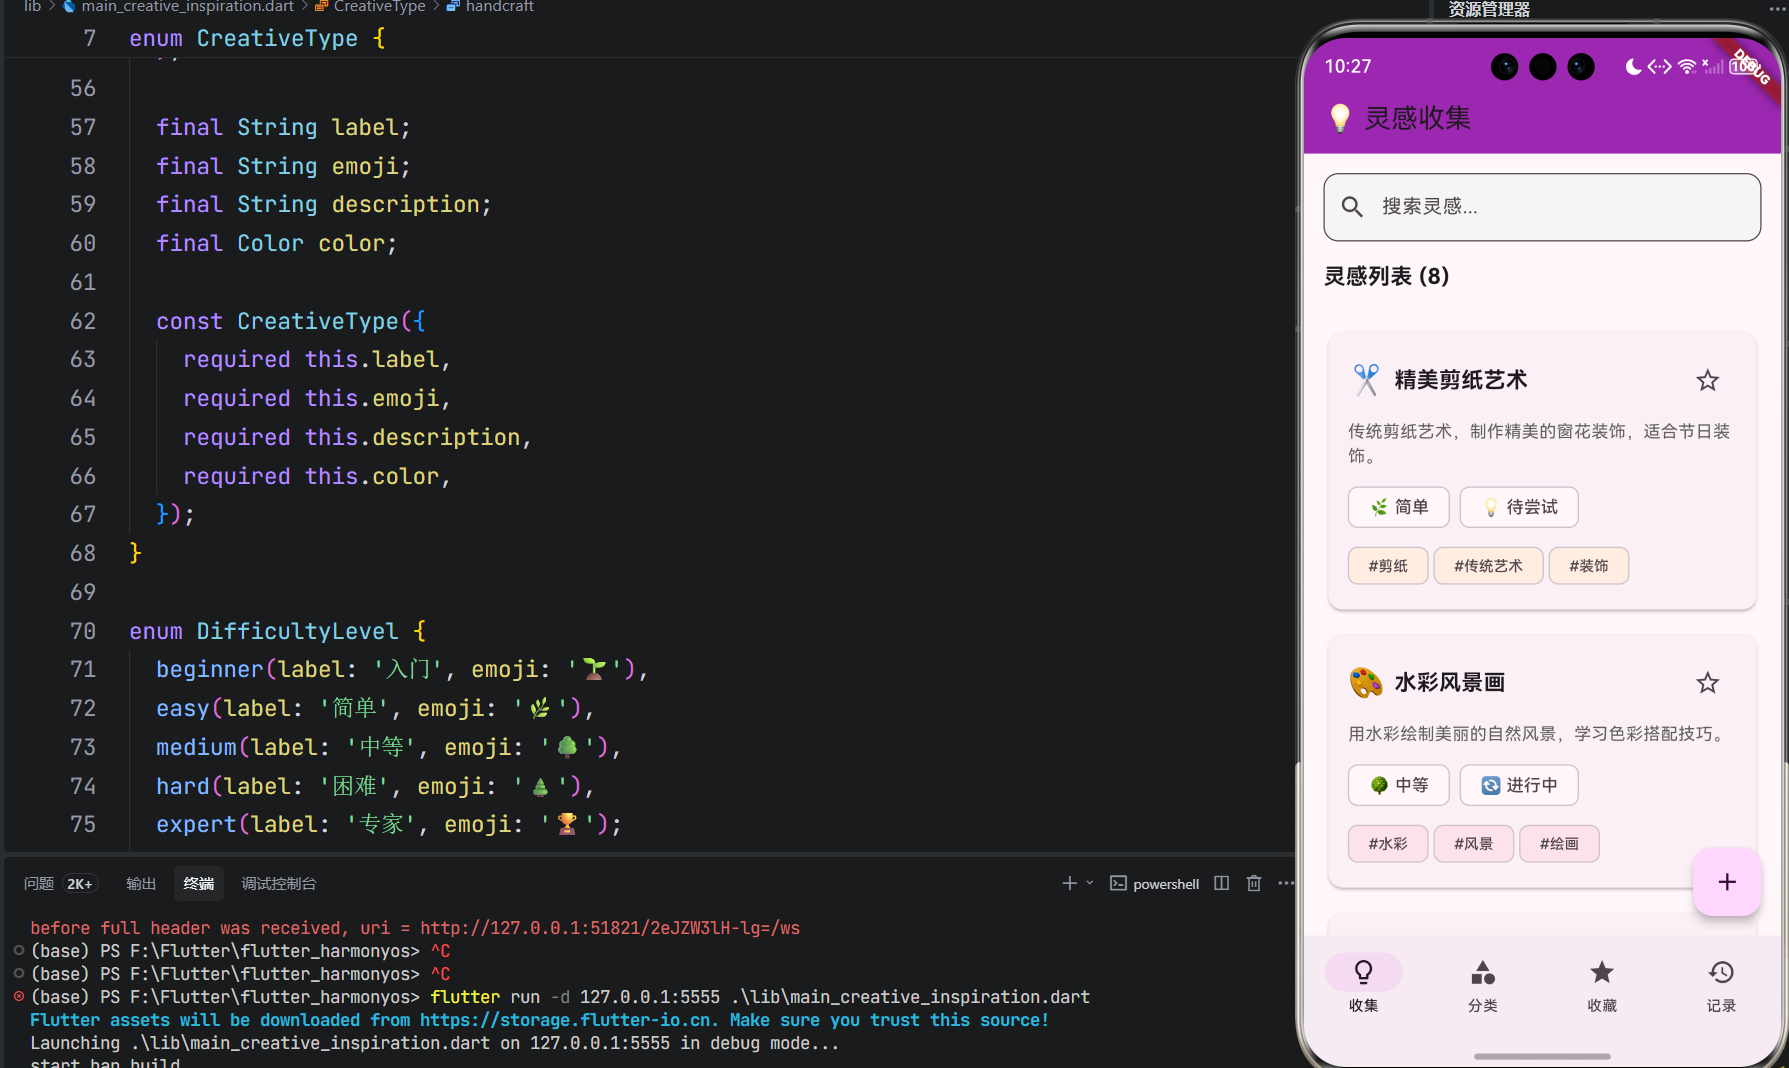1789x1068 pixels.
Task: Open the terminal launch profile dropdown arrow
Action: 1090,883
